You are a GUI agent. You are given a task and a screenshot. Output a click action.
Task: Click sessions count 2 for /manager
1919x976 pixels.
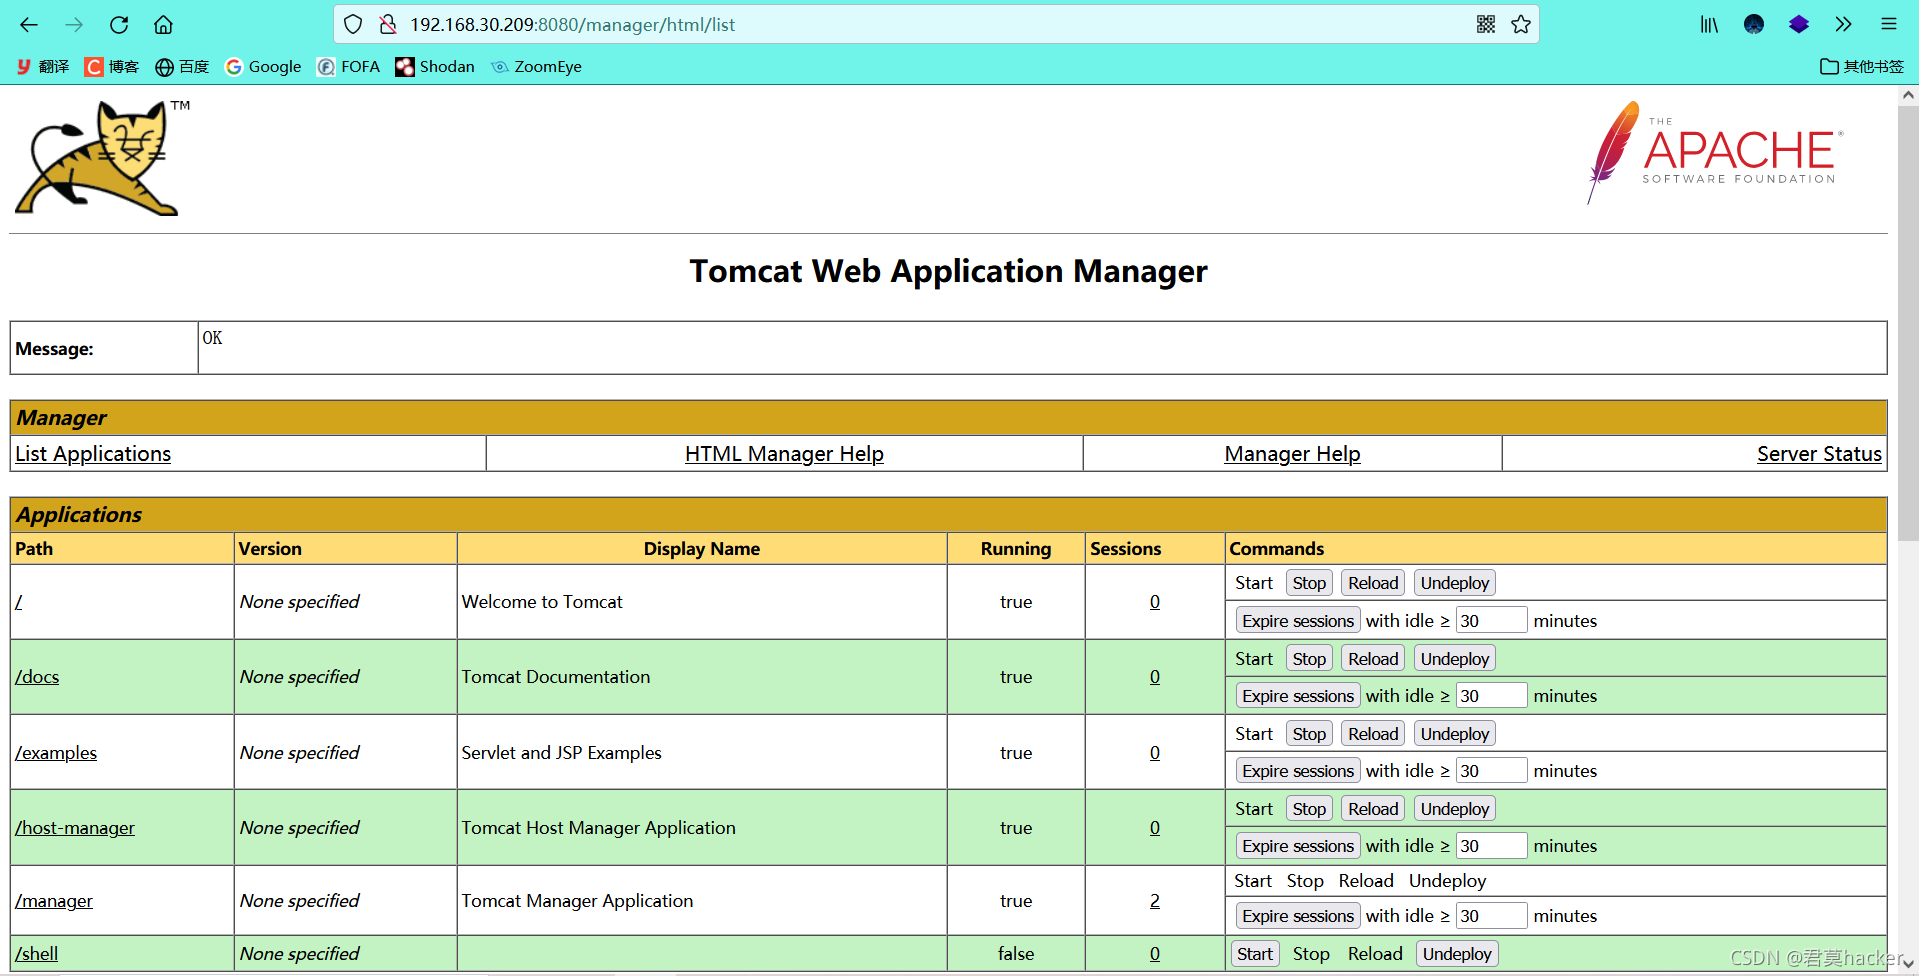pyautogui.click(x=1155, y=900)
